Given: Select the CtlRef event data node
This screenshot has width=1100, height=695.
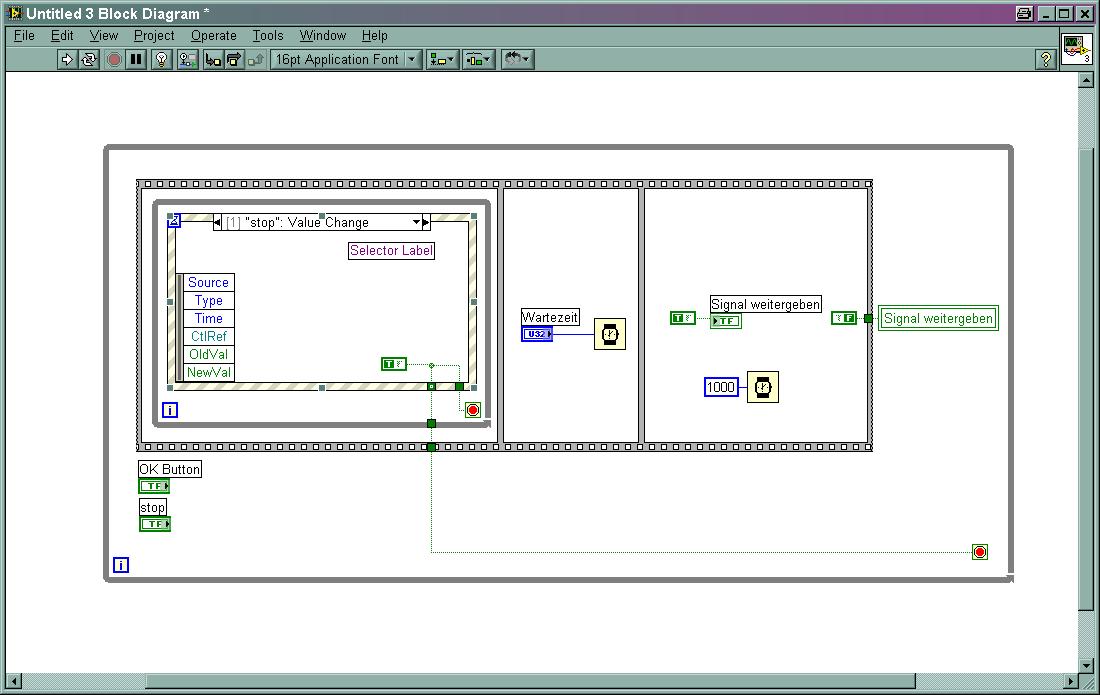Looking at the screenshot, I should point(208,337).
